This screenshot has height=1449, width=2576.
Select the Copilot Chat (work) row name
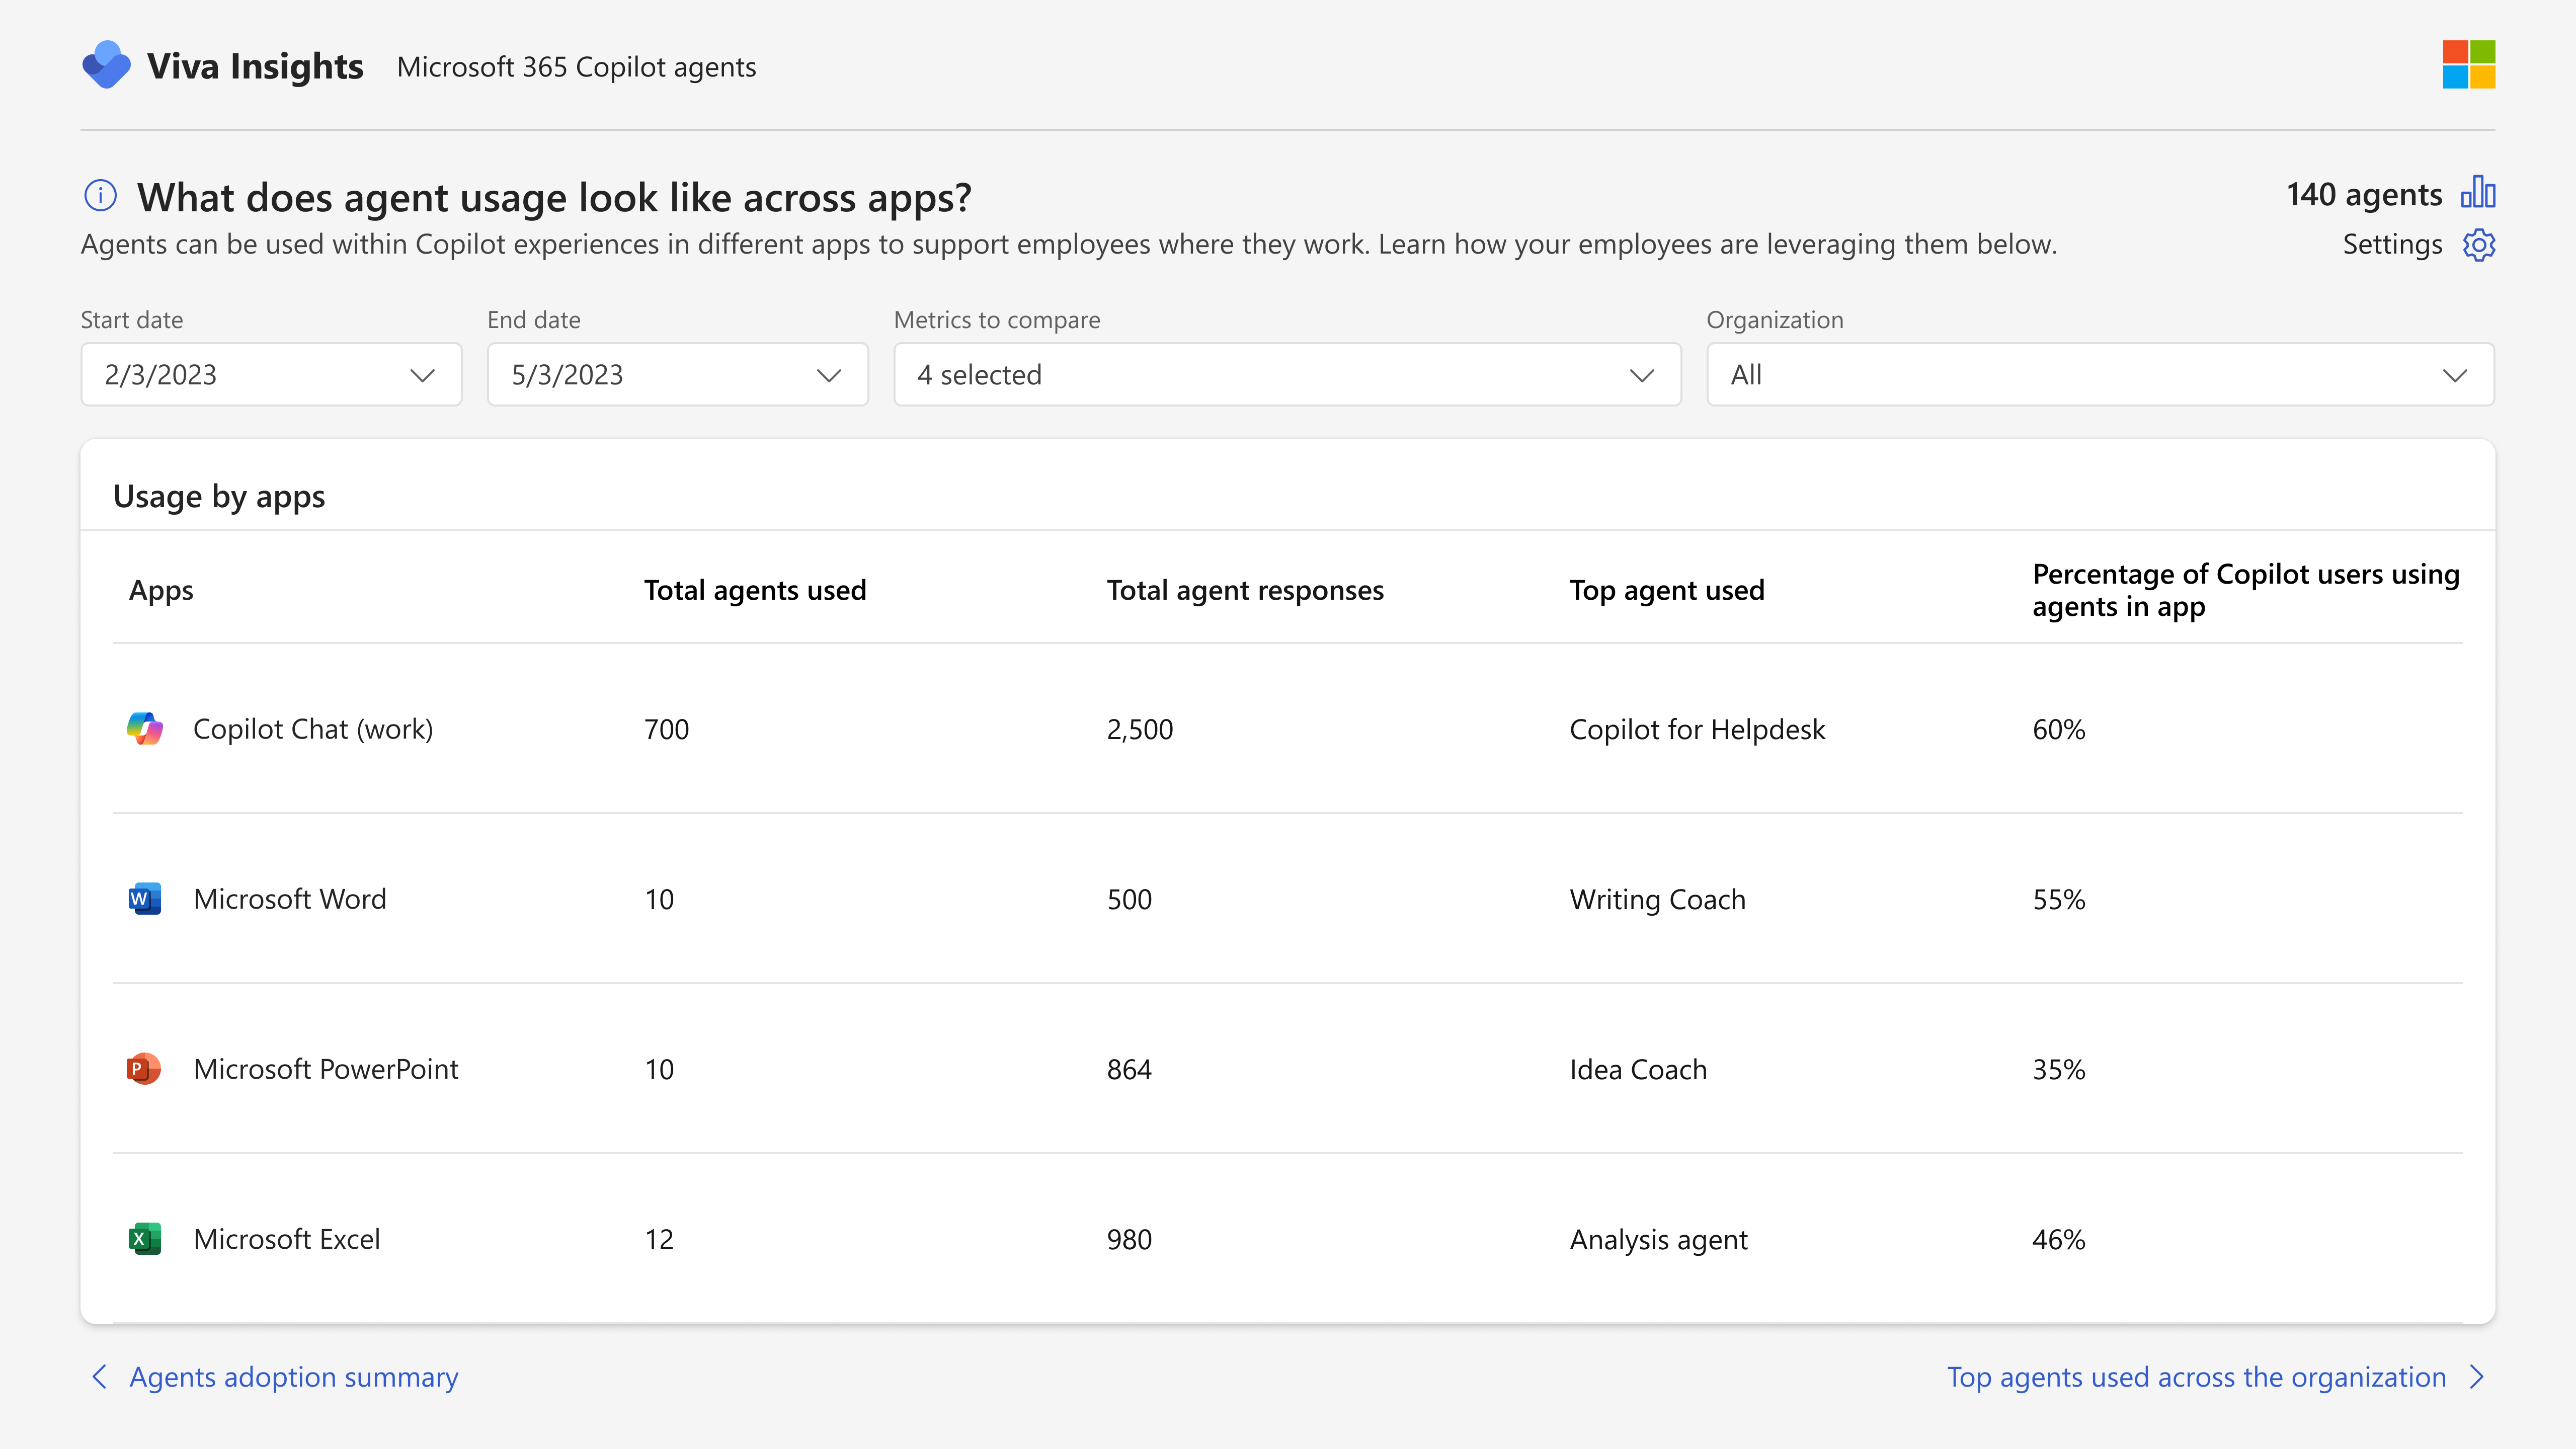coord(313,729)
